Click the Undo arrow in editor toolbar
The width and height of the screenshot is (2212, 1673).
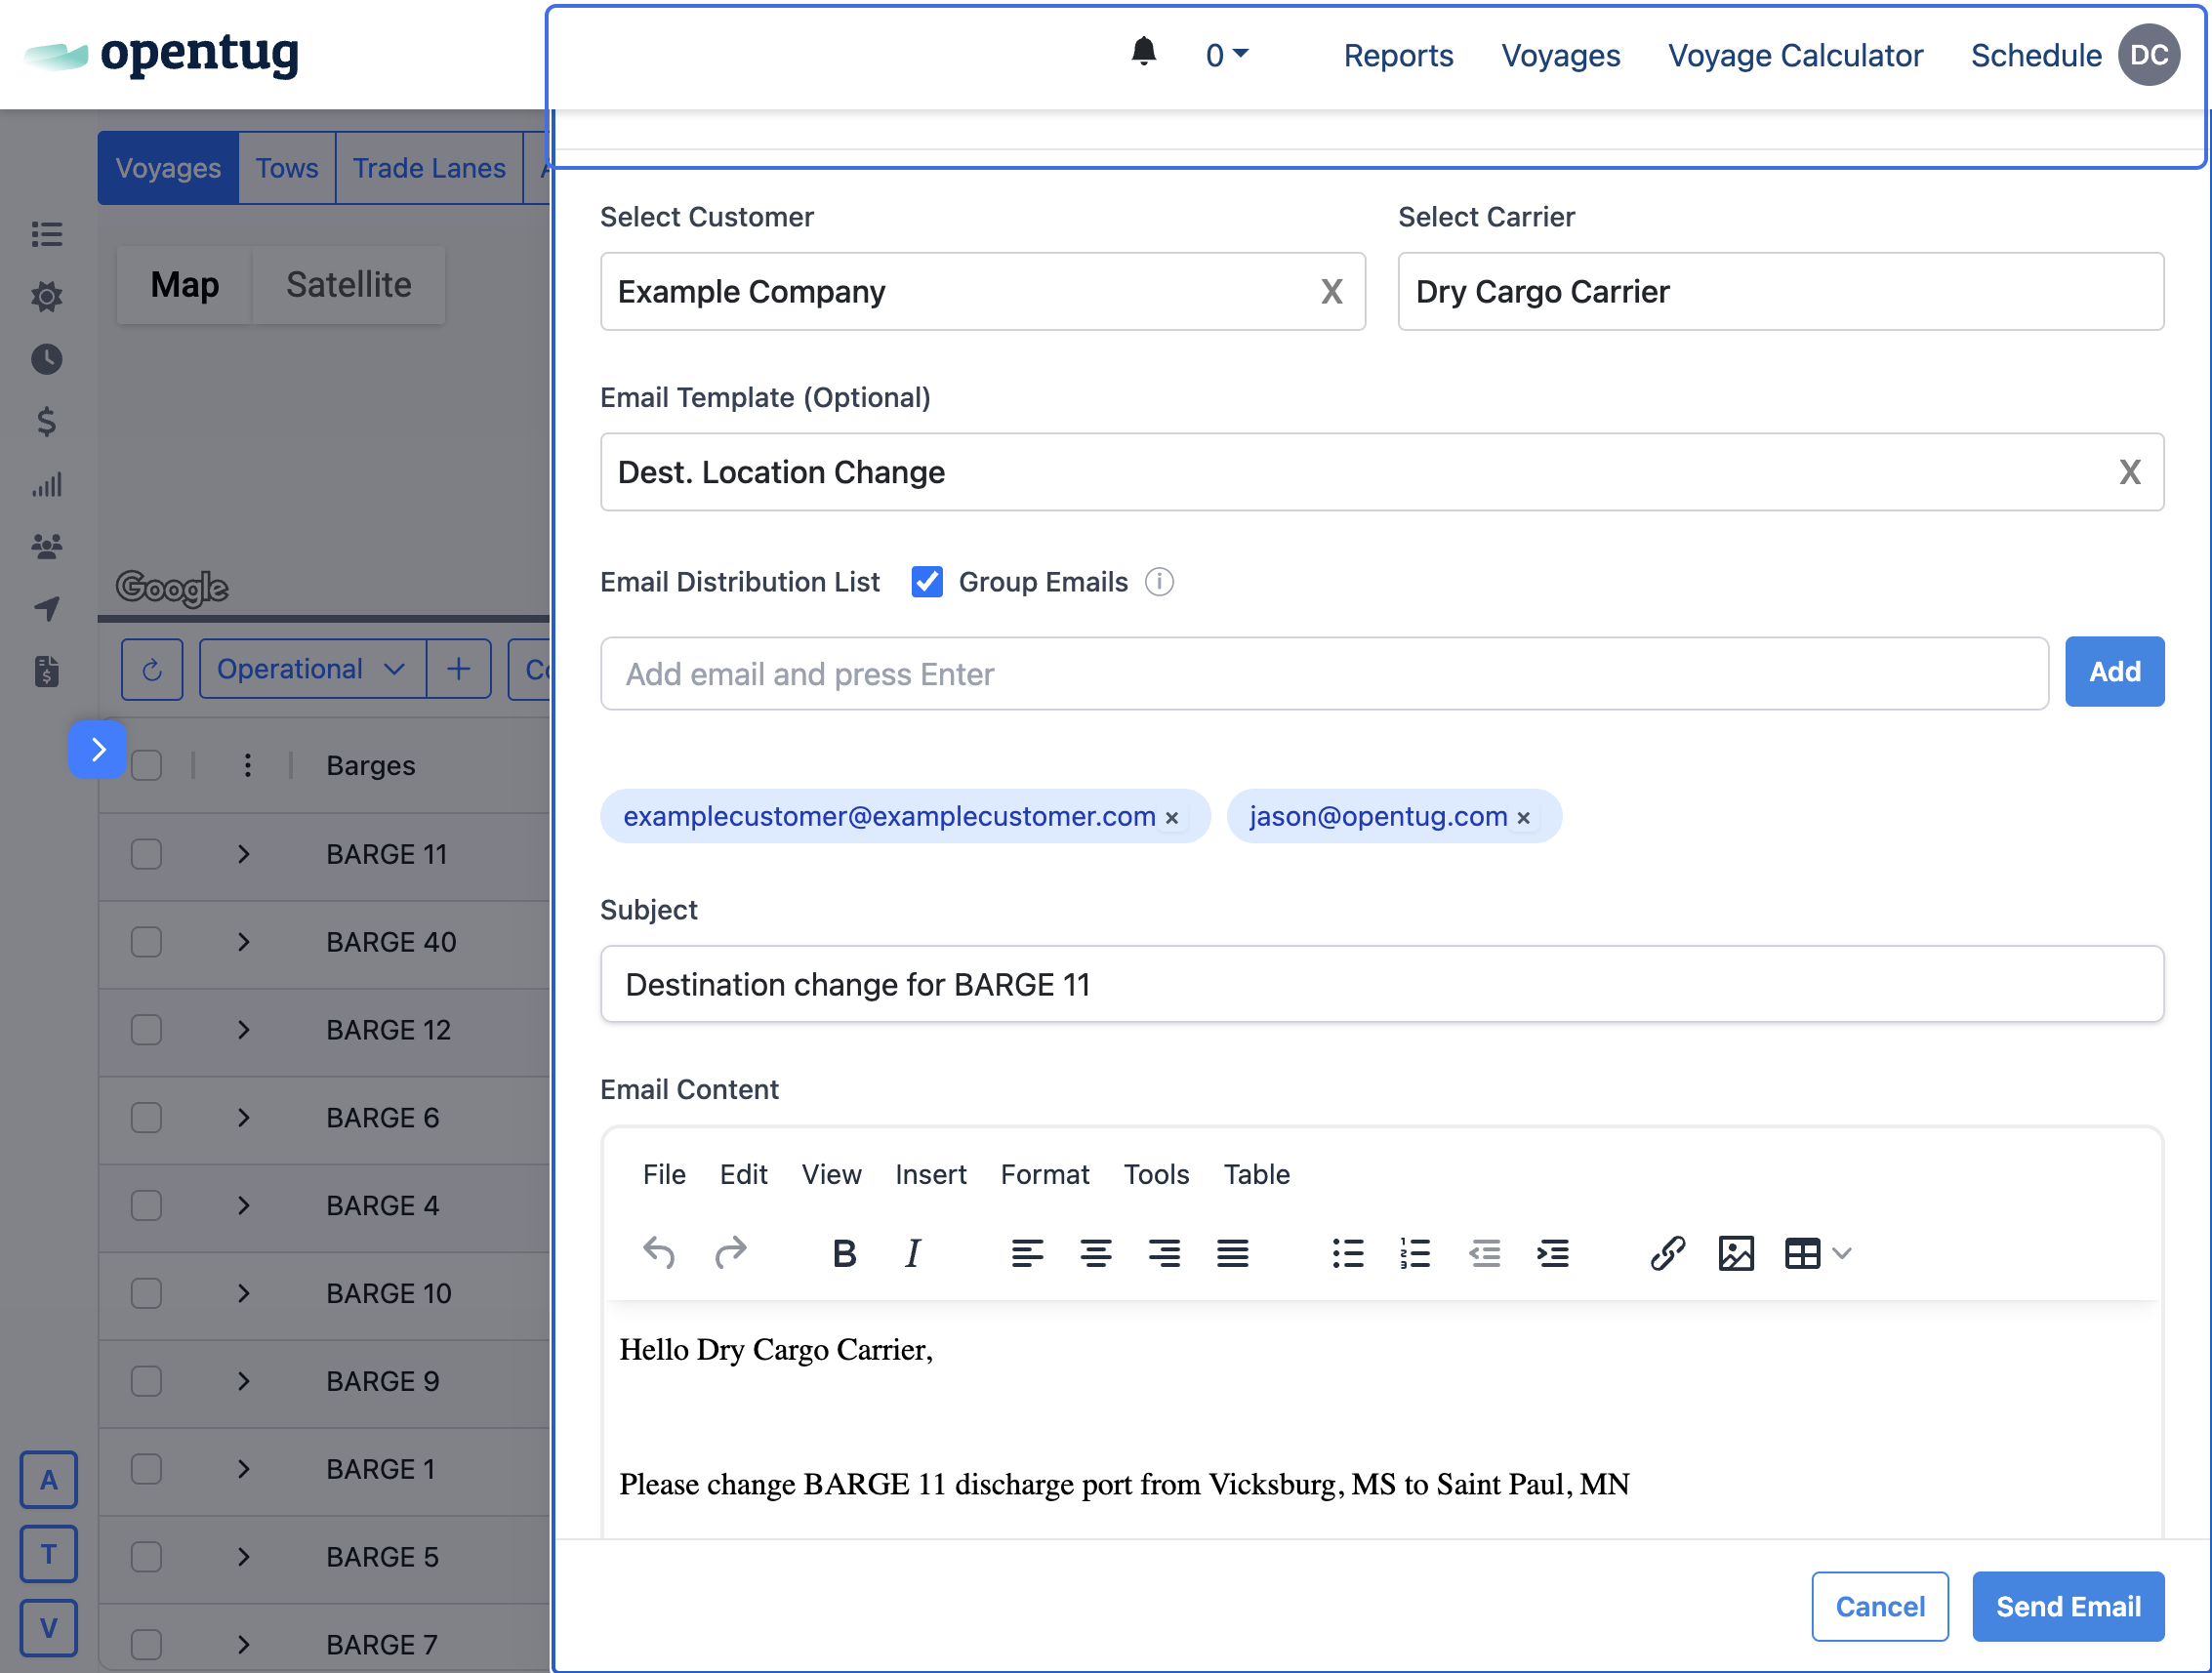pos(659,1253)
